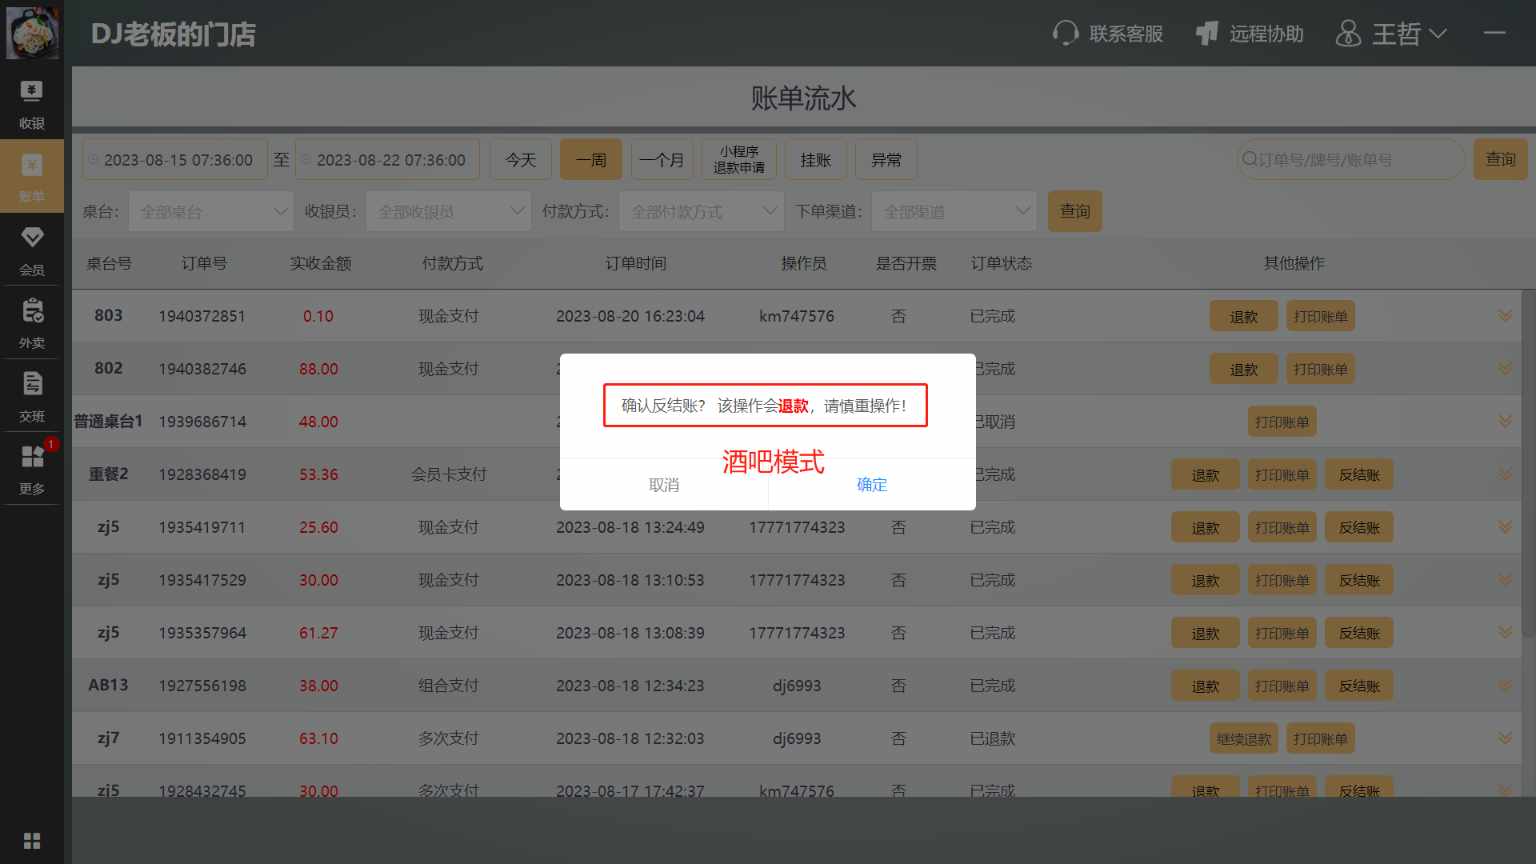1536x864 pixels.
Task: Click 退款 for order 1928368419
Action: 1206,475
